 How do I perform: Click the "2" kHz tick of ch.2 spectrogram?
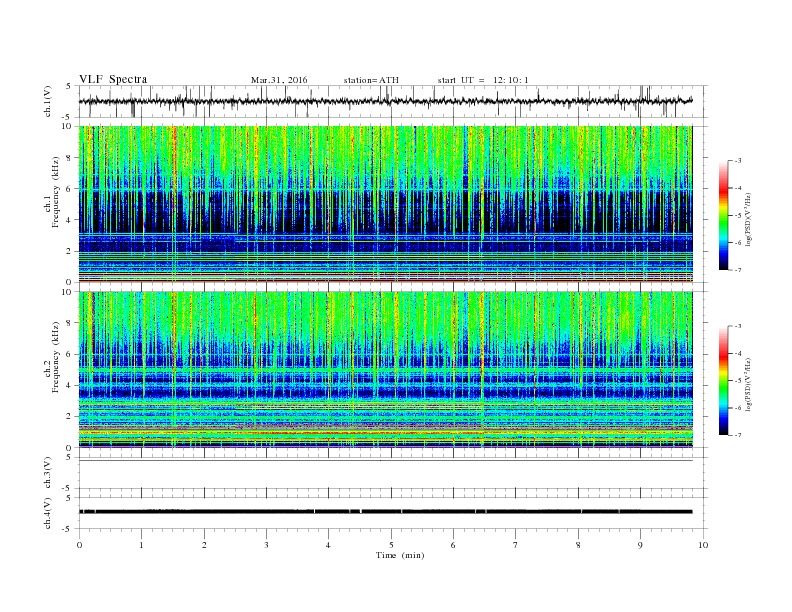(x=69, y=417)
